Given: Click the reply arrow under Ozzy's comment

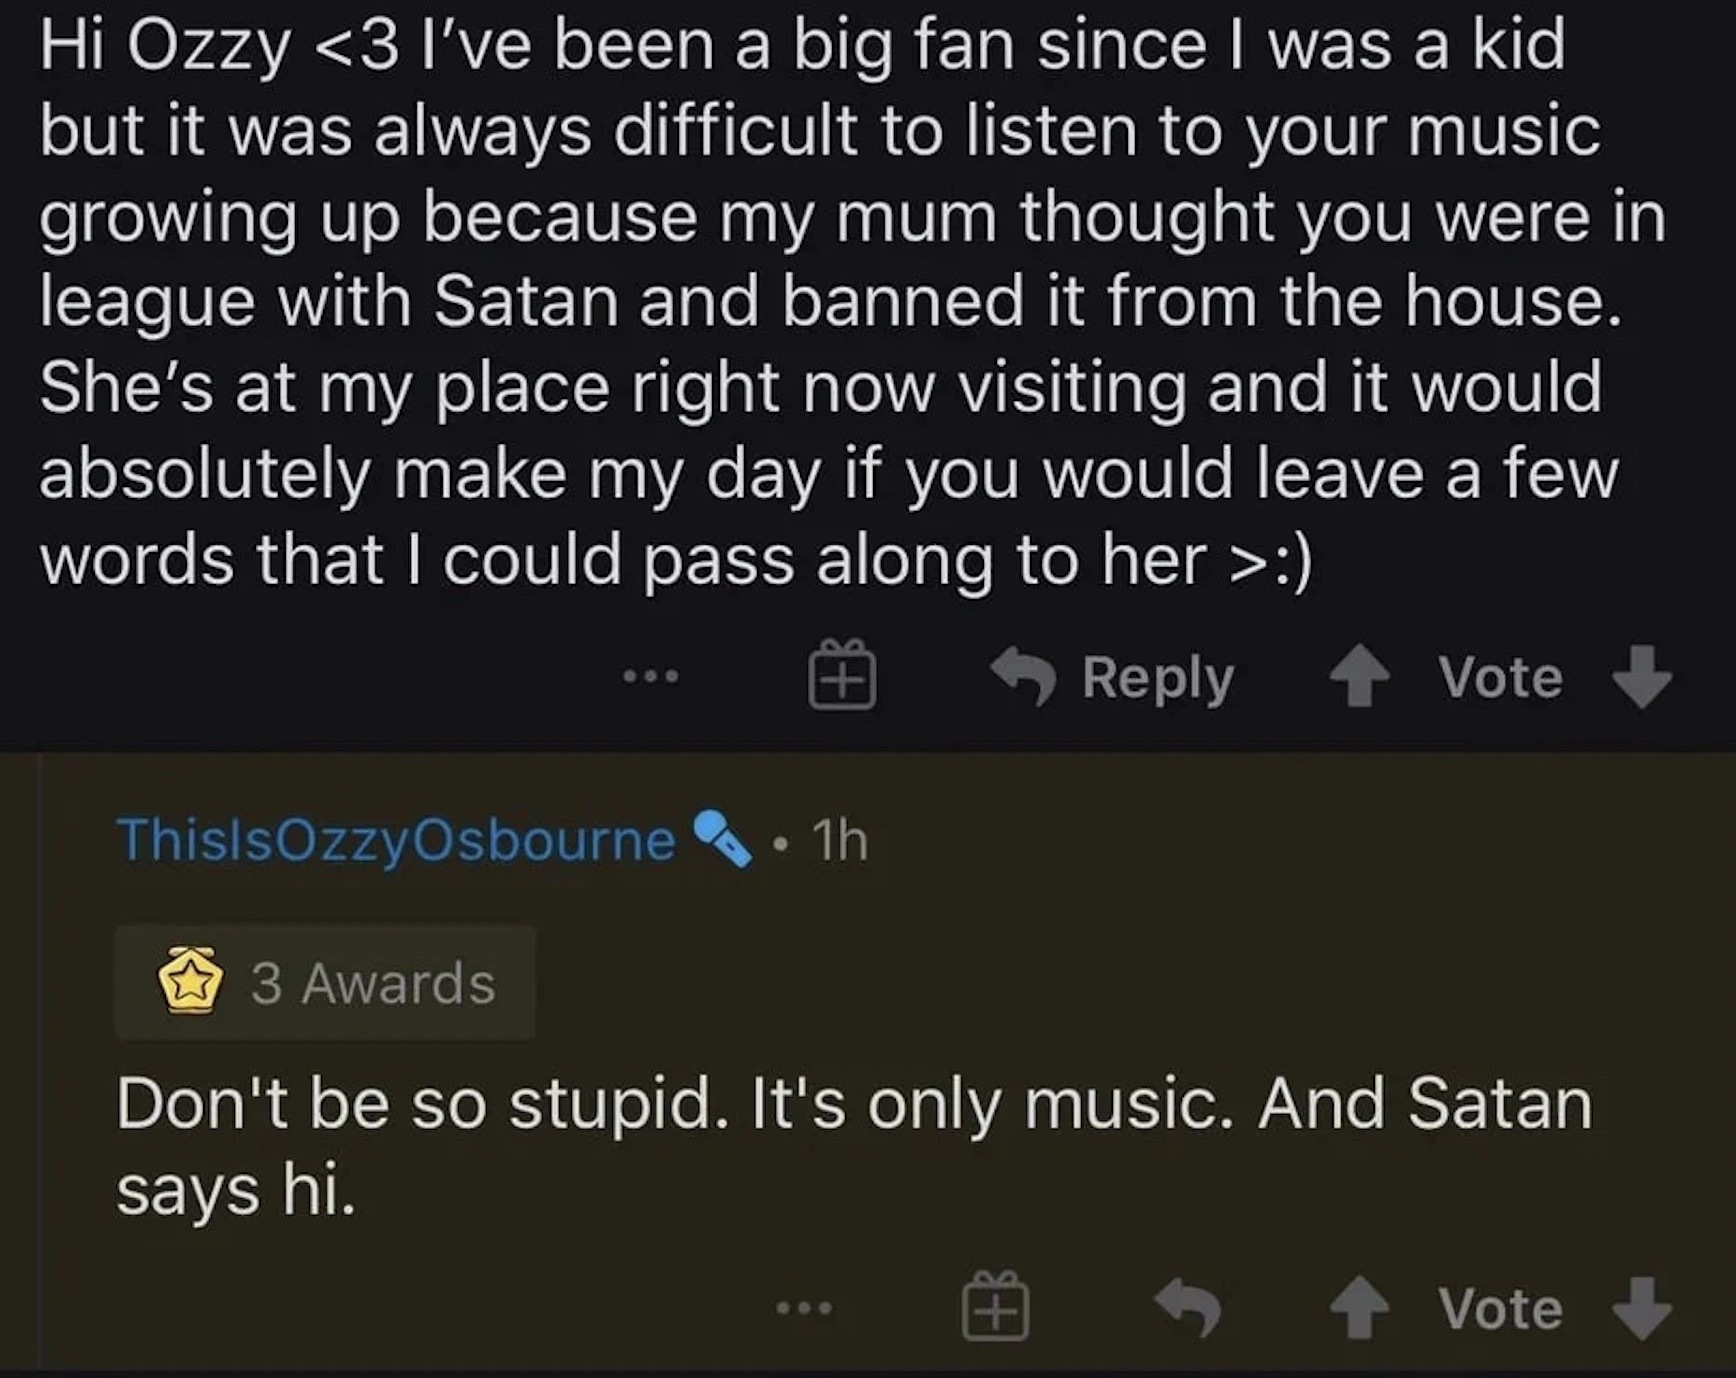Looking at the screenshot, I should click(1188, 1308).
